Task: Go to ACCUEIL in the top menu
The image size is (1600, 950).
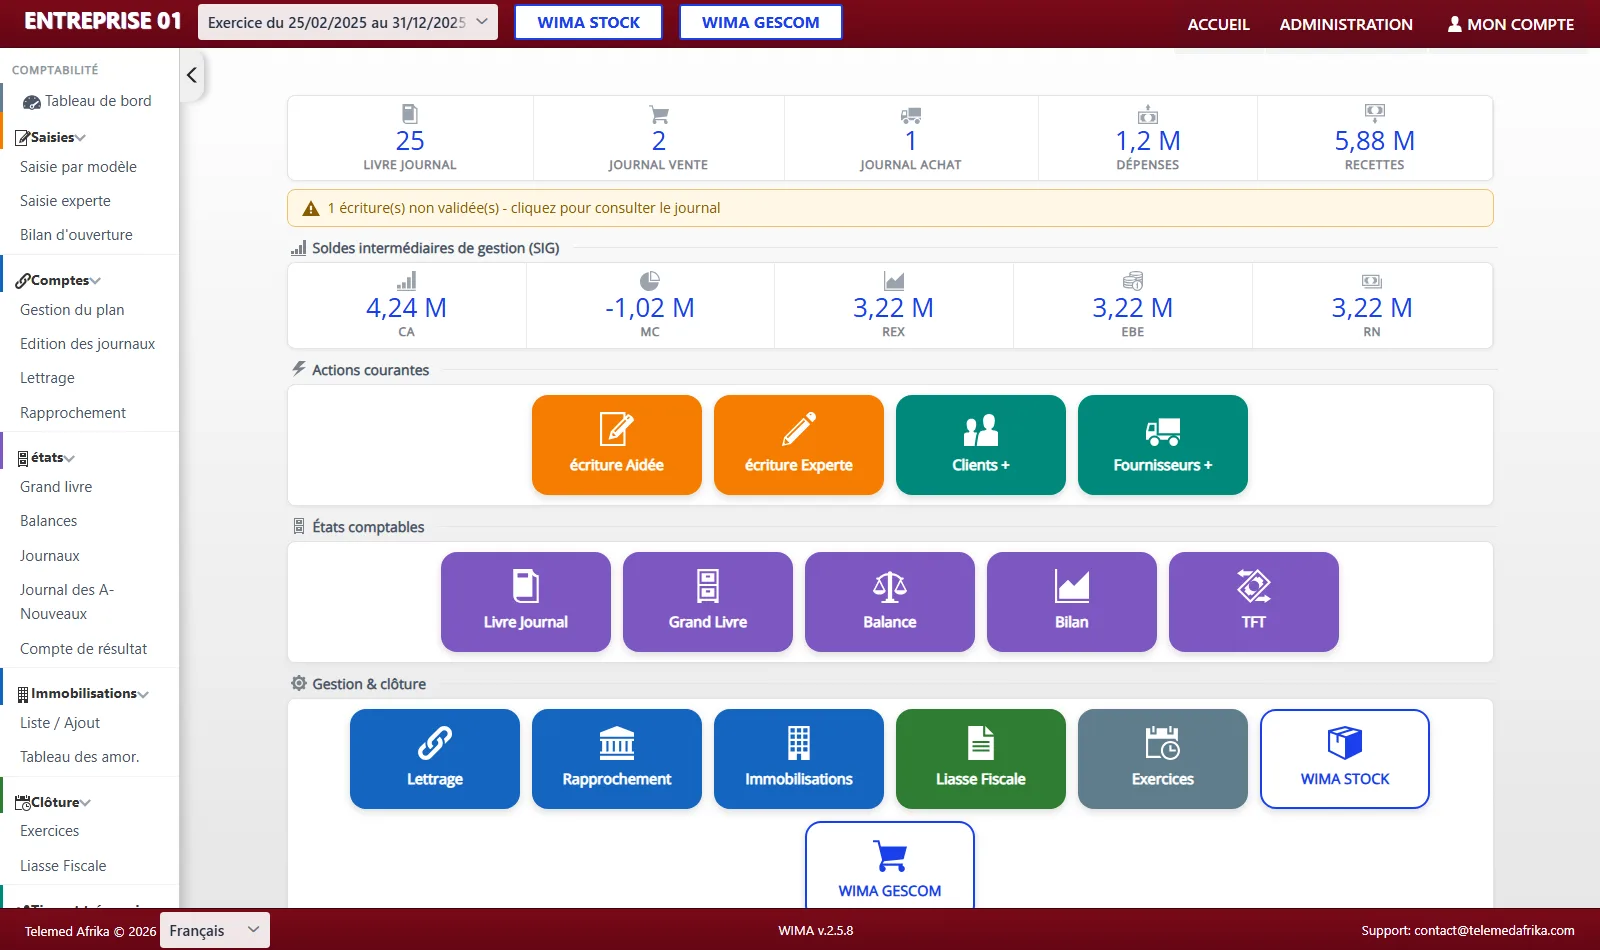Action: coord(1219,24)
